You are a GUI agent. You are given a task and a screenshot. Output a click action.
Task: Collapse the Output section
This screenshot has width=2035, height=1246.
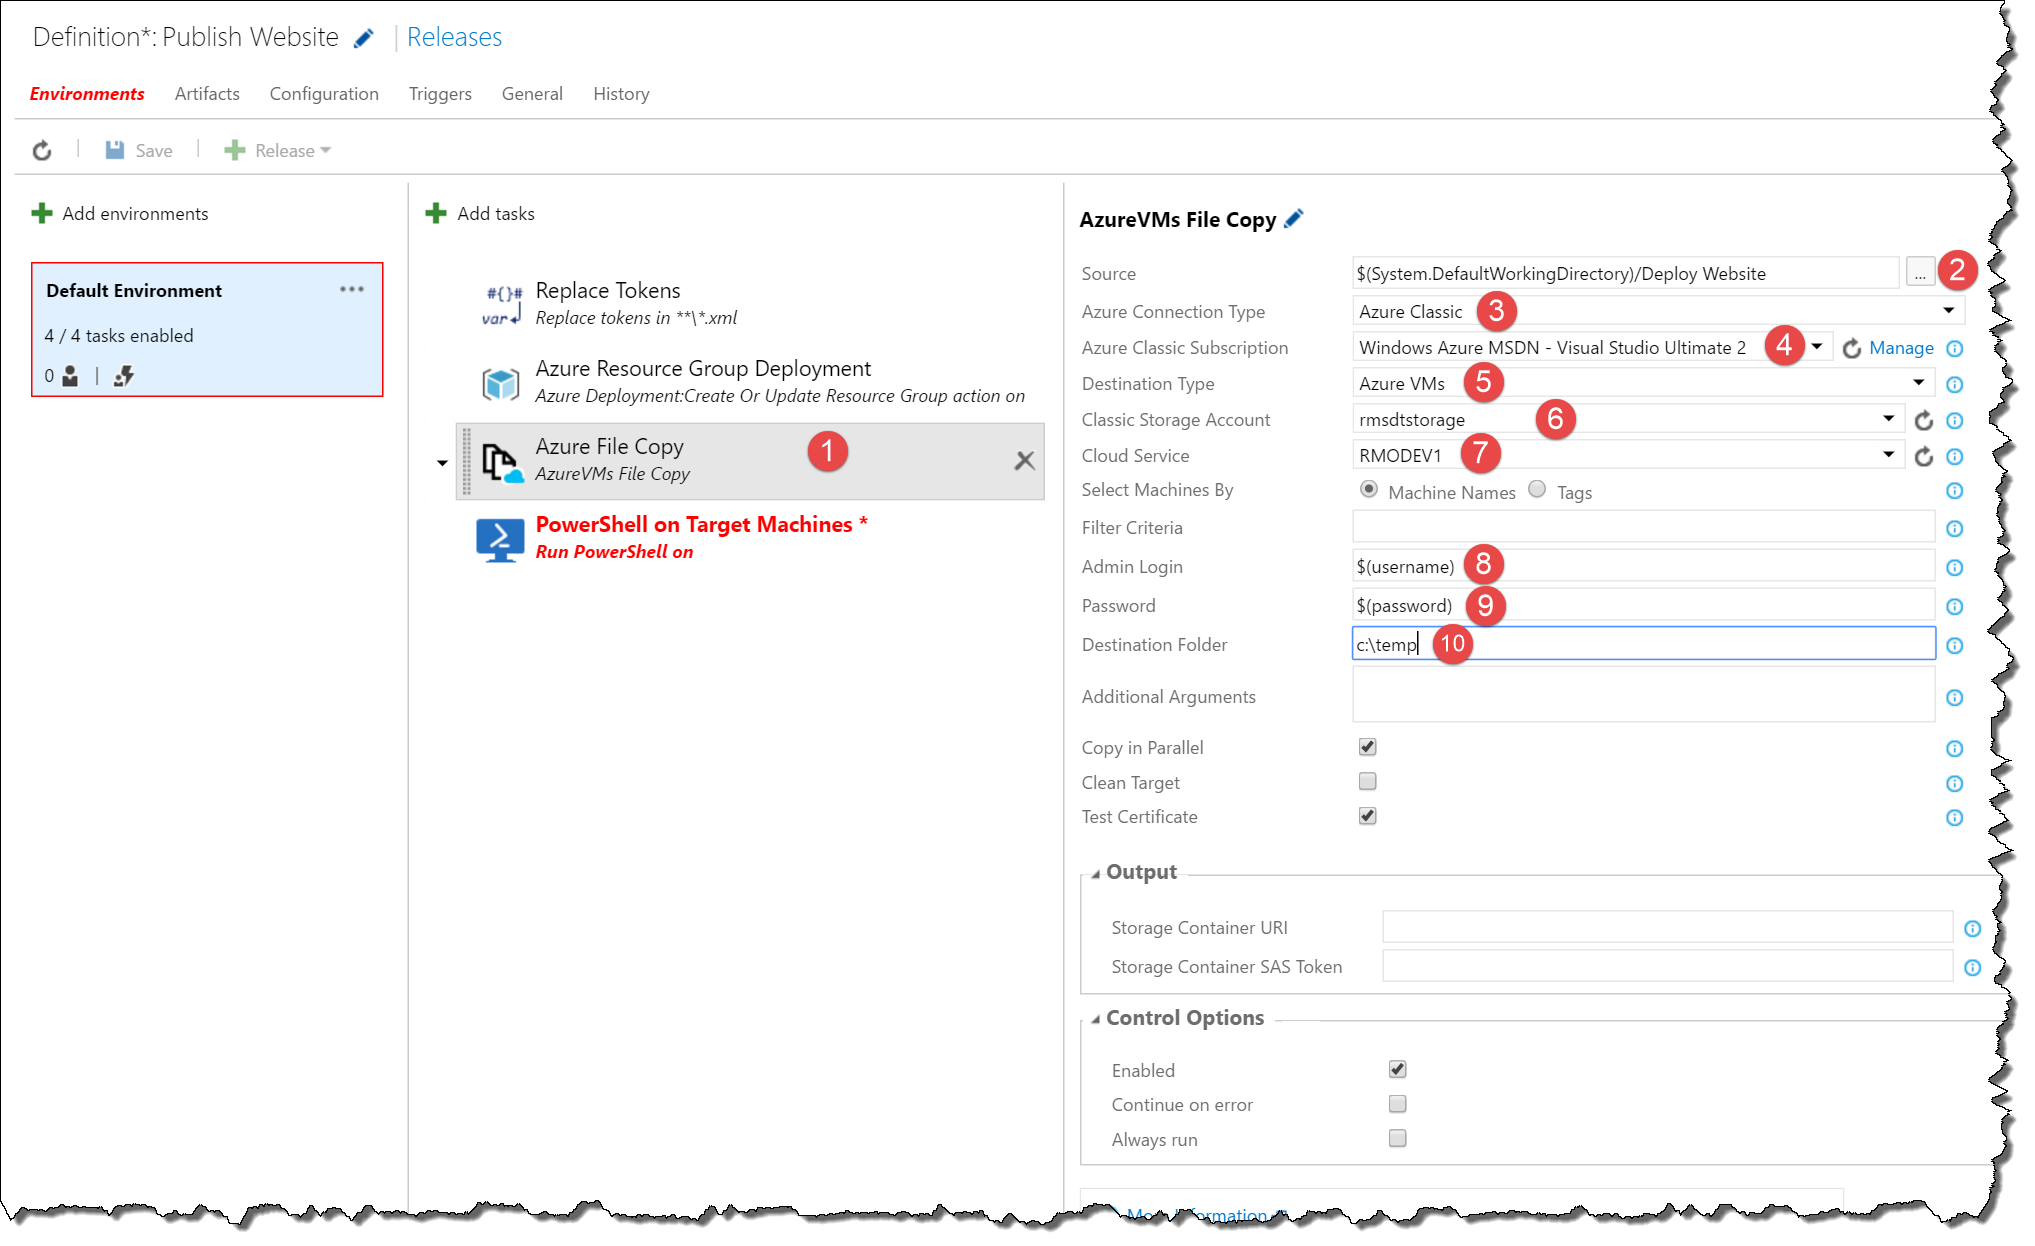(1097, 873)
